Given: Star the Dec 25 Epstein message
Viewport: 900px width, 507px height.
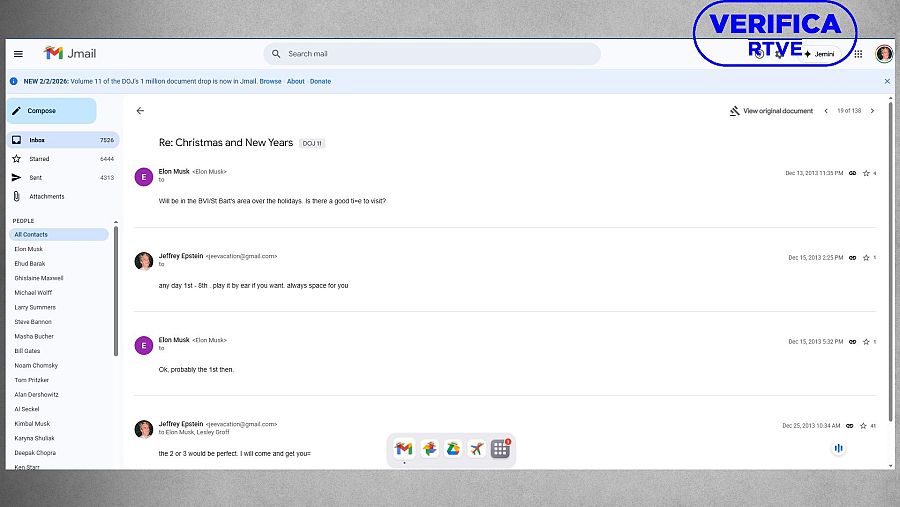Looking at the screenshot, I should tap(863, 425).
